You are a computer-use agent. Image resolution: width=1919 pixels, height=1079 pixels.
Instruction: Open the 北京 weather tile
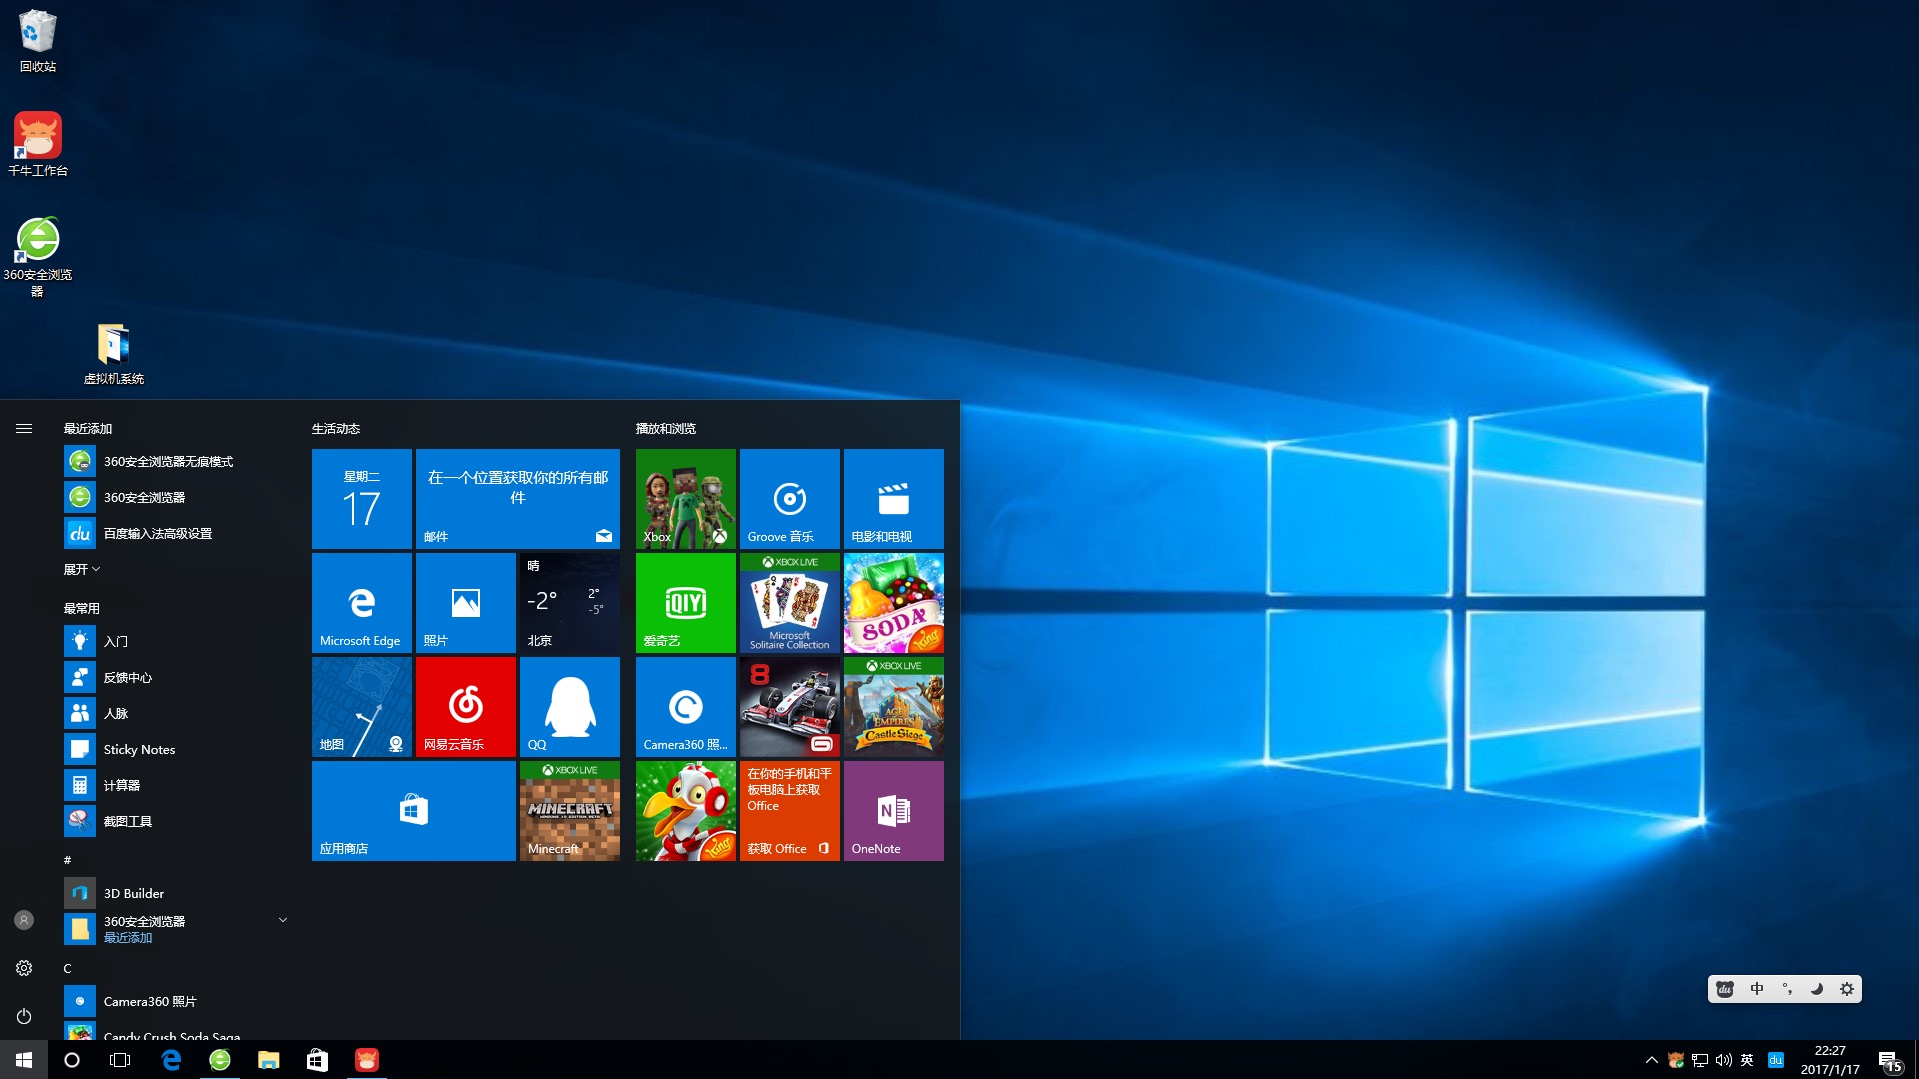pyautogui.click(x=570, y=603)
